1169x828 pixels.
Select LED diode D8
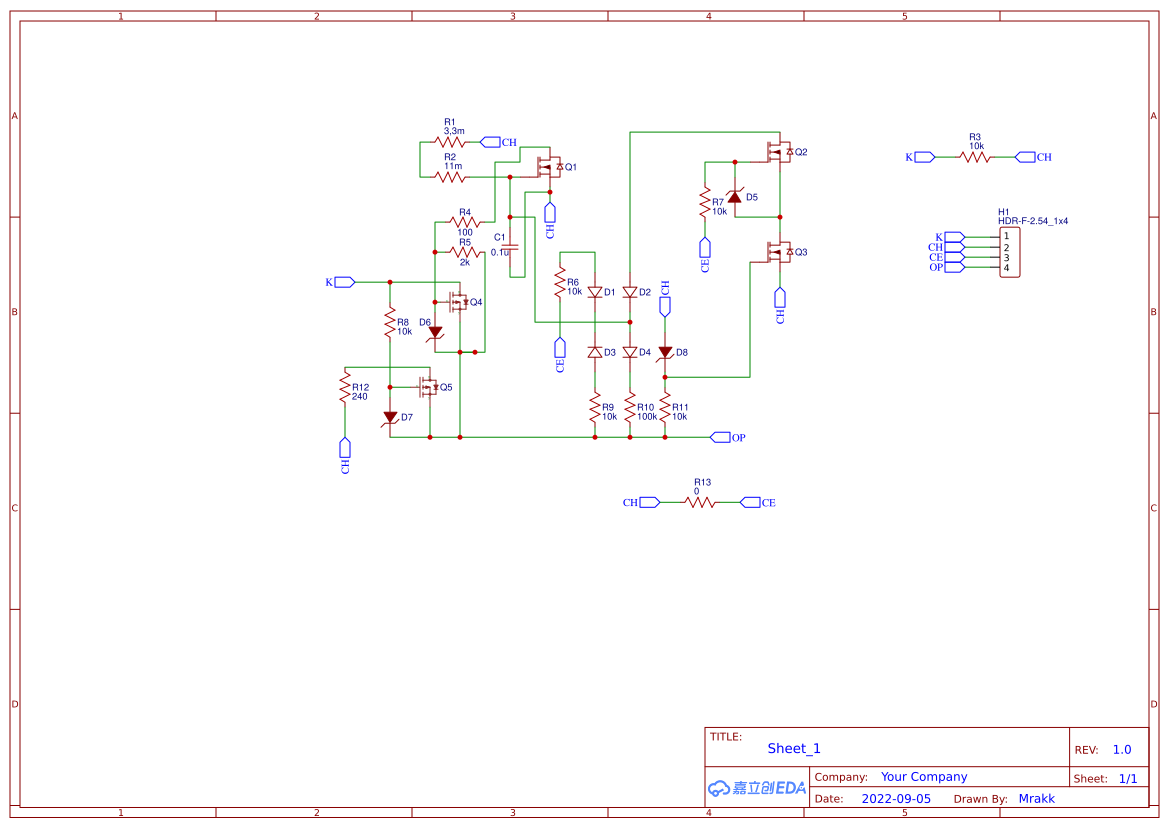click(665, 352)
